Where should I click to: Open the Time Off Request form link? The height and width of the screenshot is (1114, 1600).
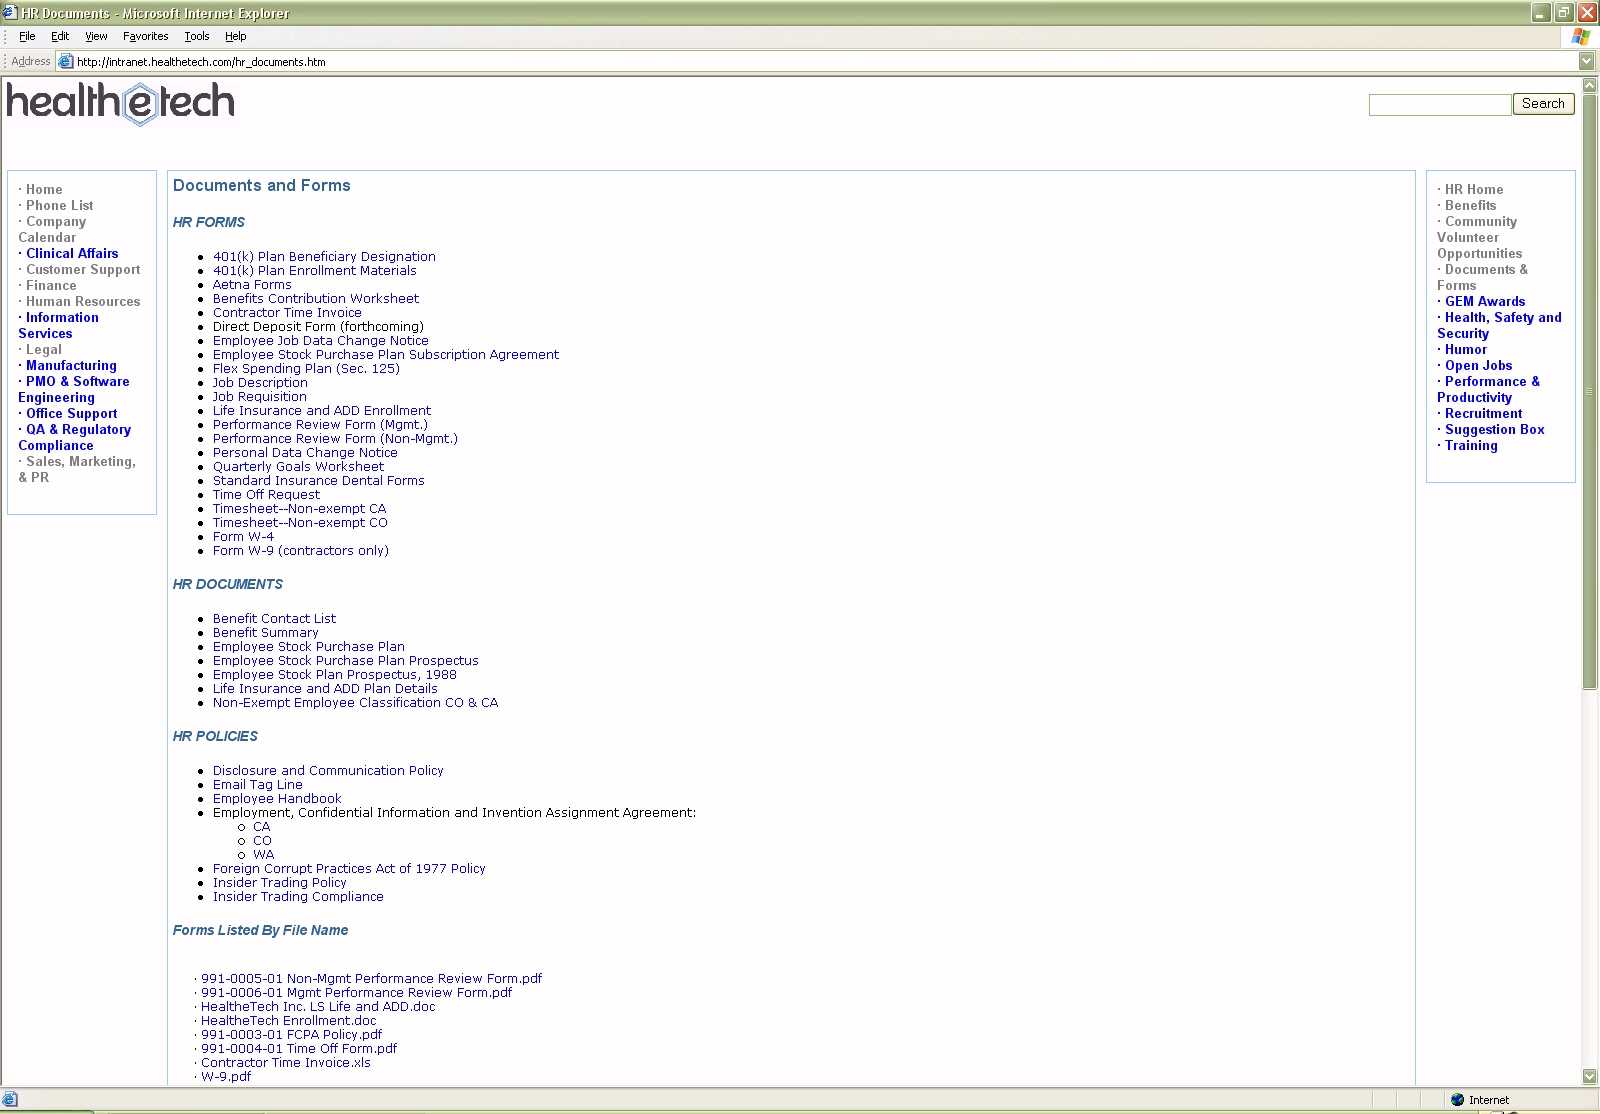tap(266, 494)
